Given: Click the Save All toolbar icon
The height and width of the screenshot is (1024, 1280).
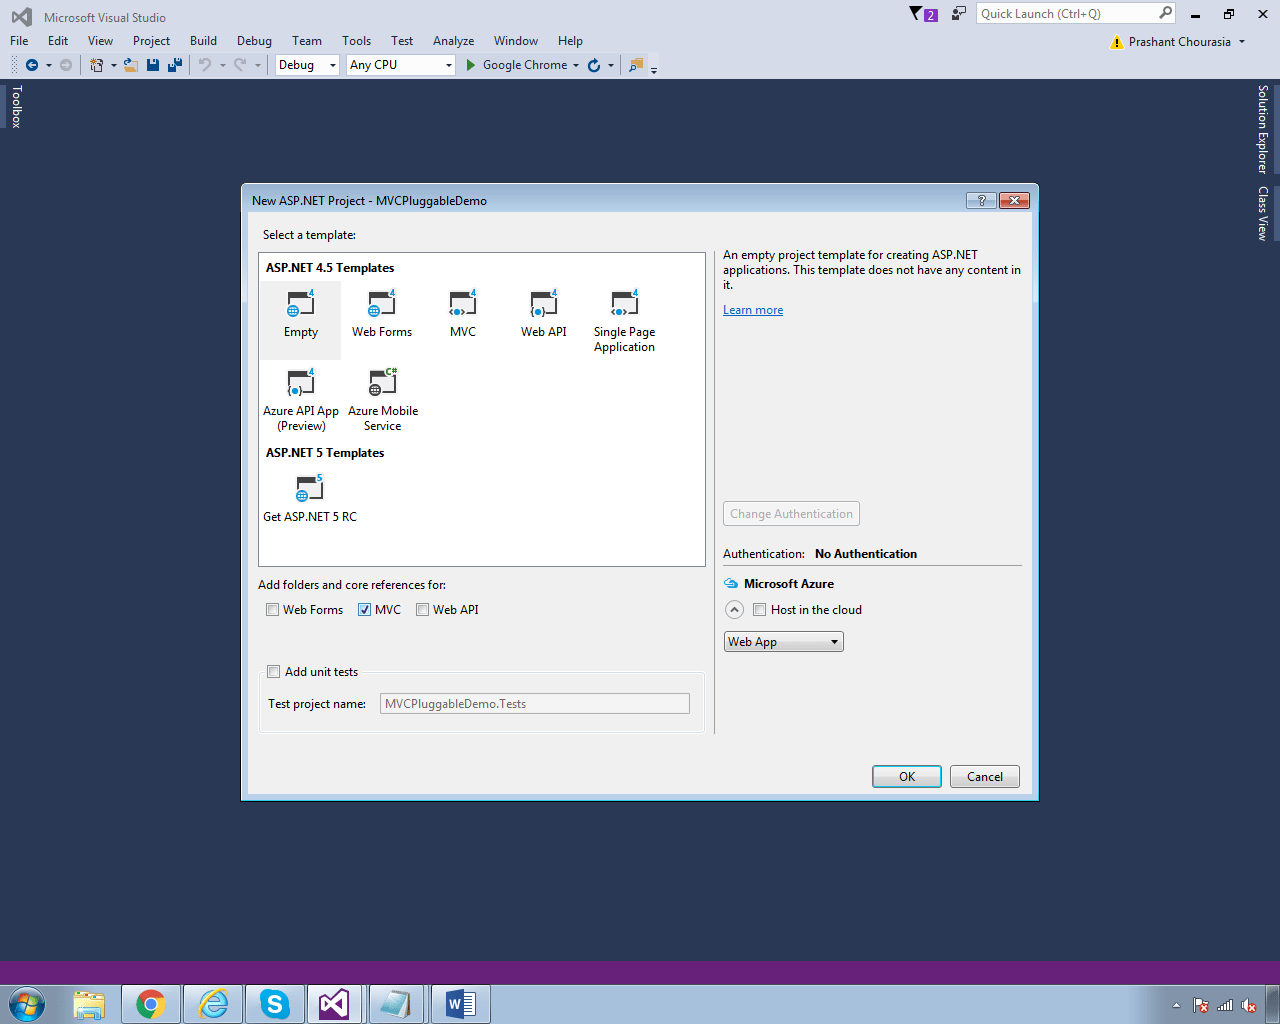Looking at the screenshot, I should pyautogui.click(x=175, y=65).
